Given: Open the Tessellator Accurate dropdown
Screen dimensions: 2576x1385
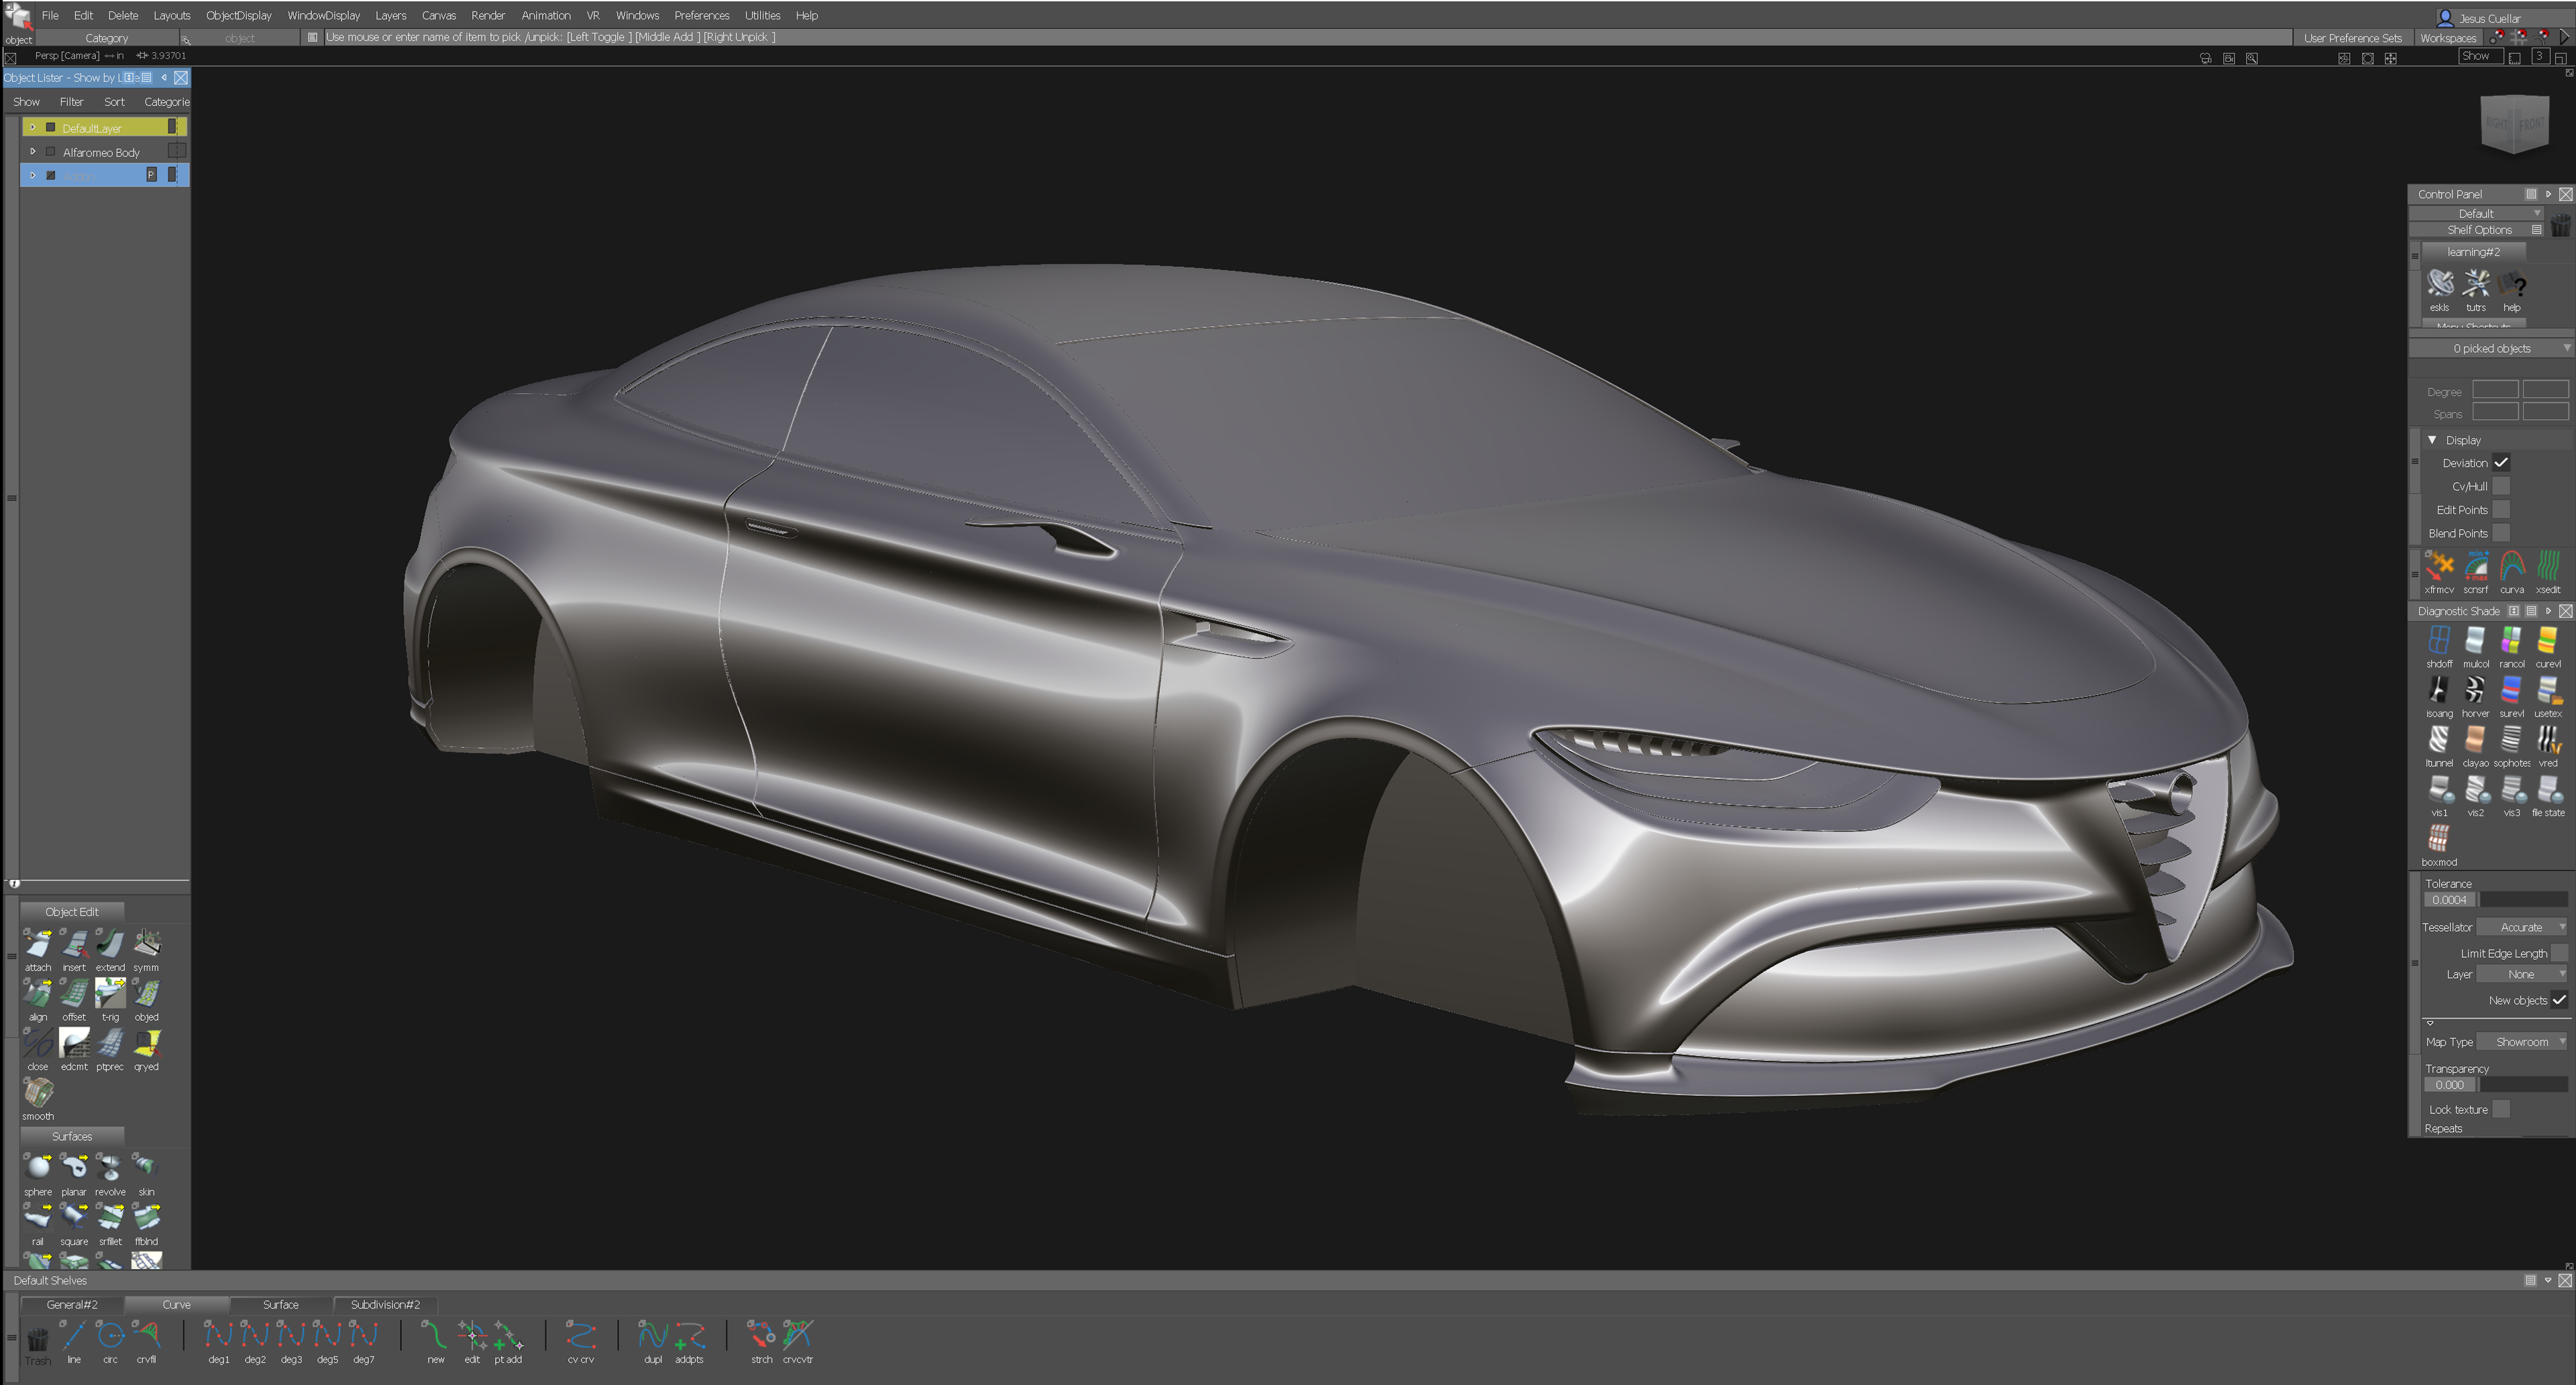Looking at the screenshot, I should click(2523, 927).
